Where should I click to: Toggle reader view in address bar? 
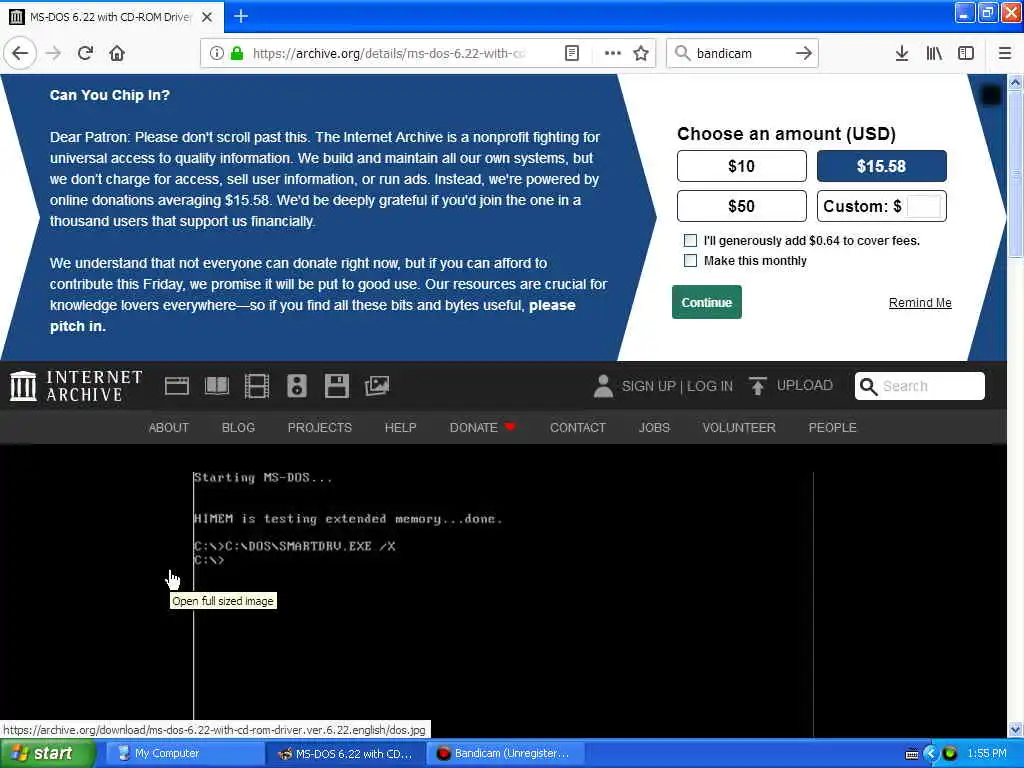pos(571,53)
